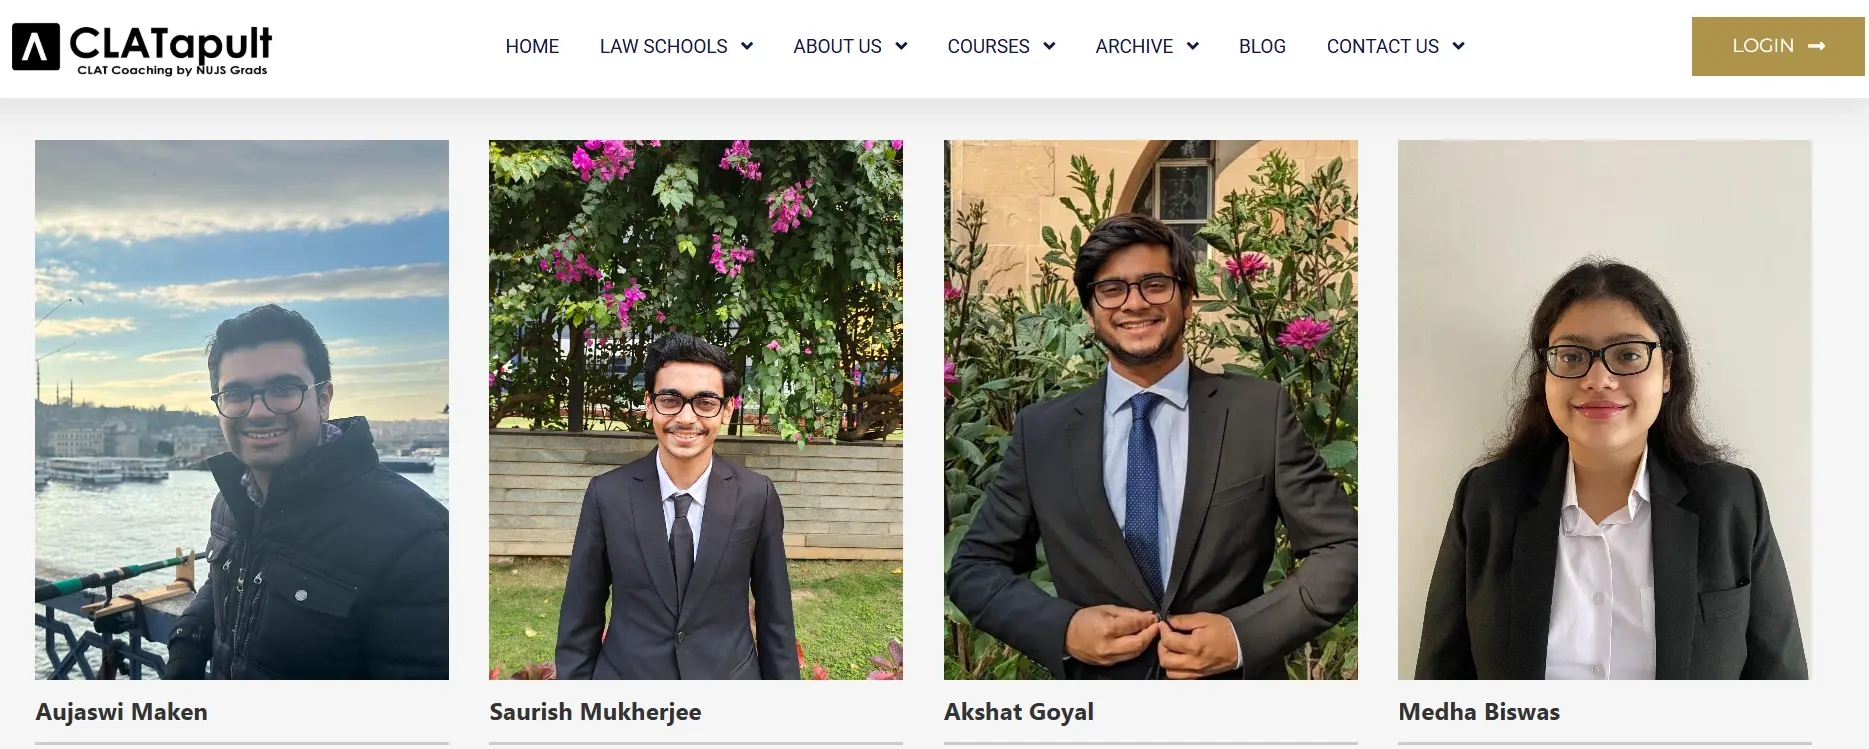
Task: Click the CLATapult logo icon
Action: pyautogui.click(x=36, y=47)
